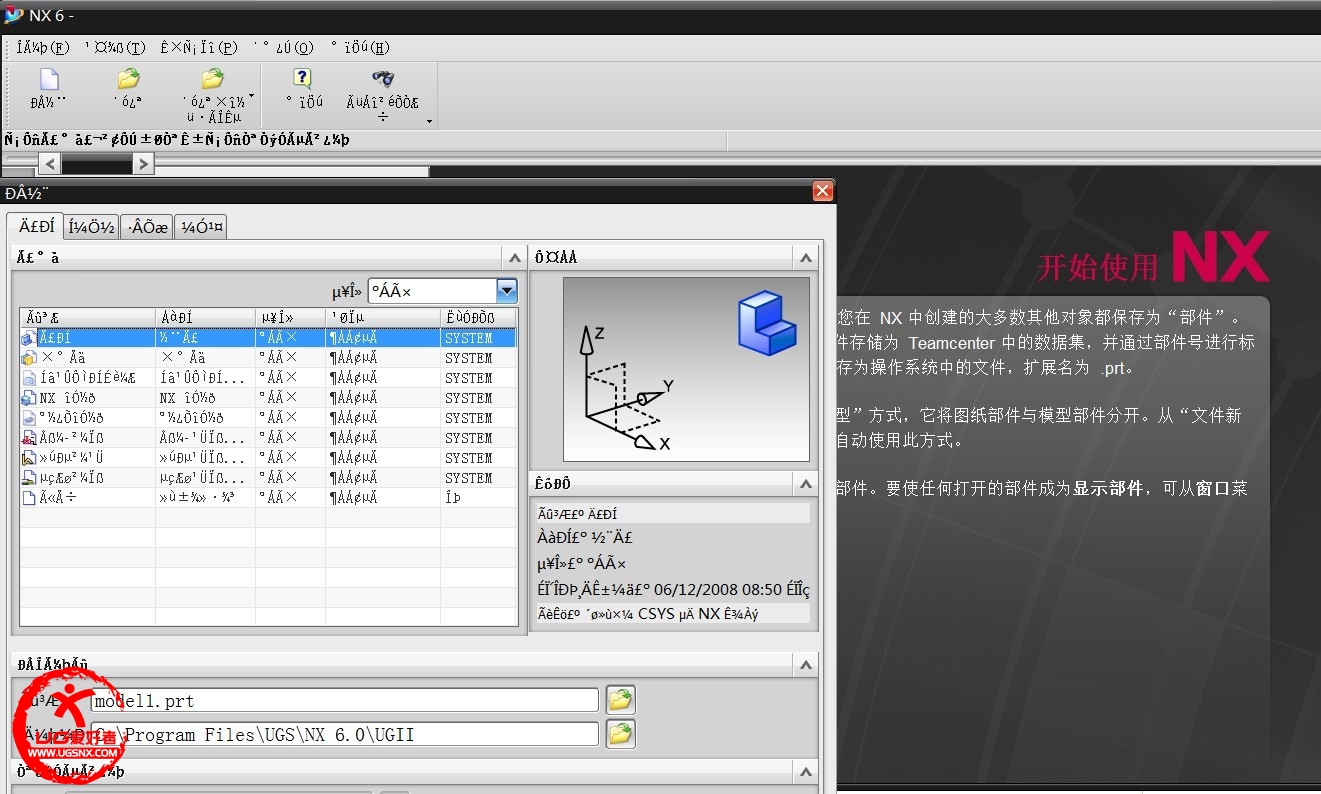Click SYSTEM owner cell in the highlighted row
1321x794 pixels.
tap(469, 338)
